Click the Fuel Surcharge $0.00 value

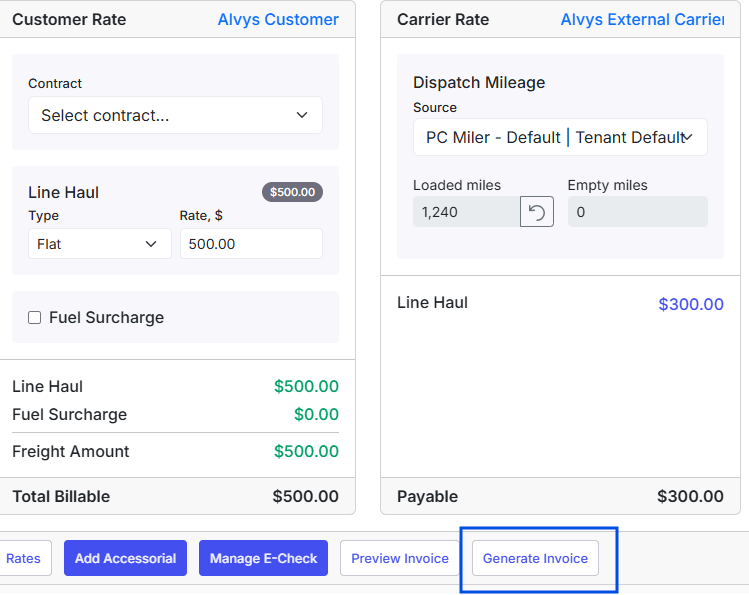(316, 414)
